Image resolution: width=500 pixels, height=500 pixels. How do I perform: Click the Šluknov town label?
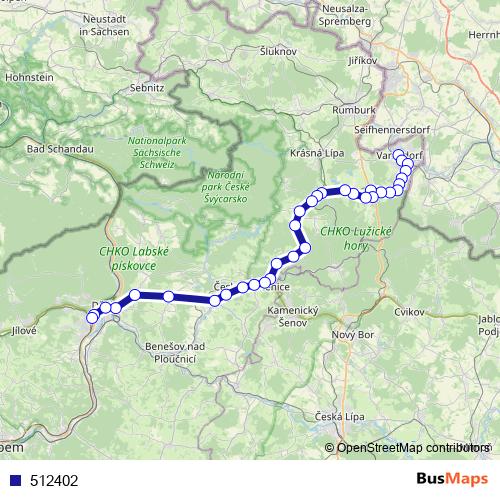point(278,51)
